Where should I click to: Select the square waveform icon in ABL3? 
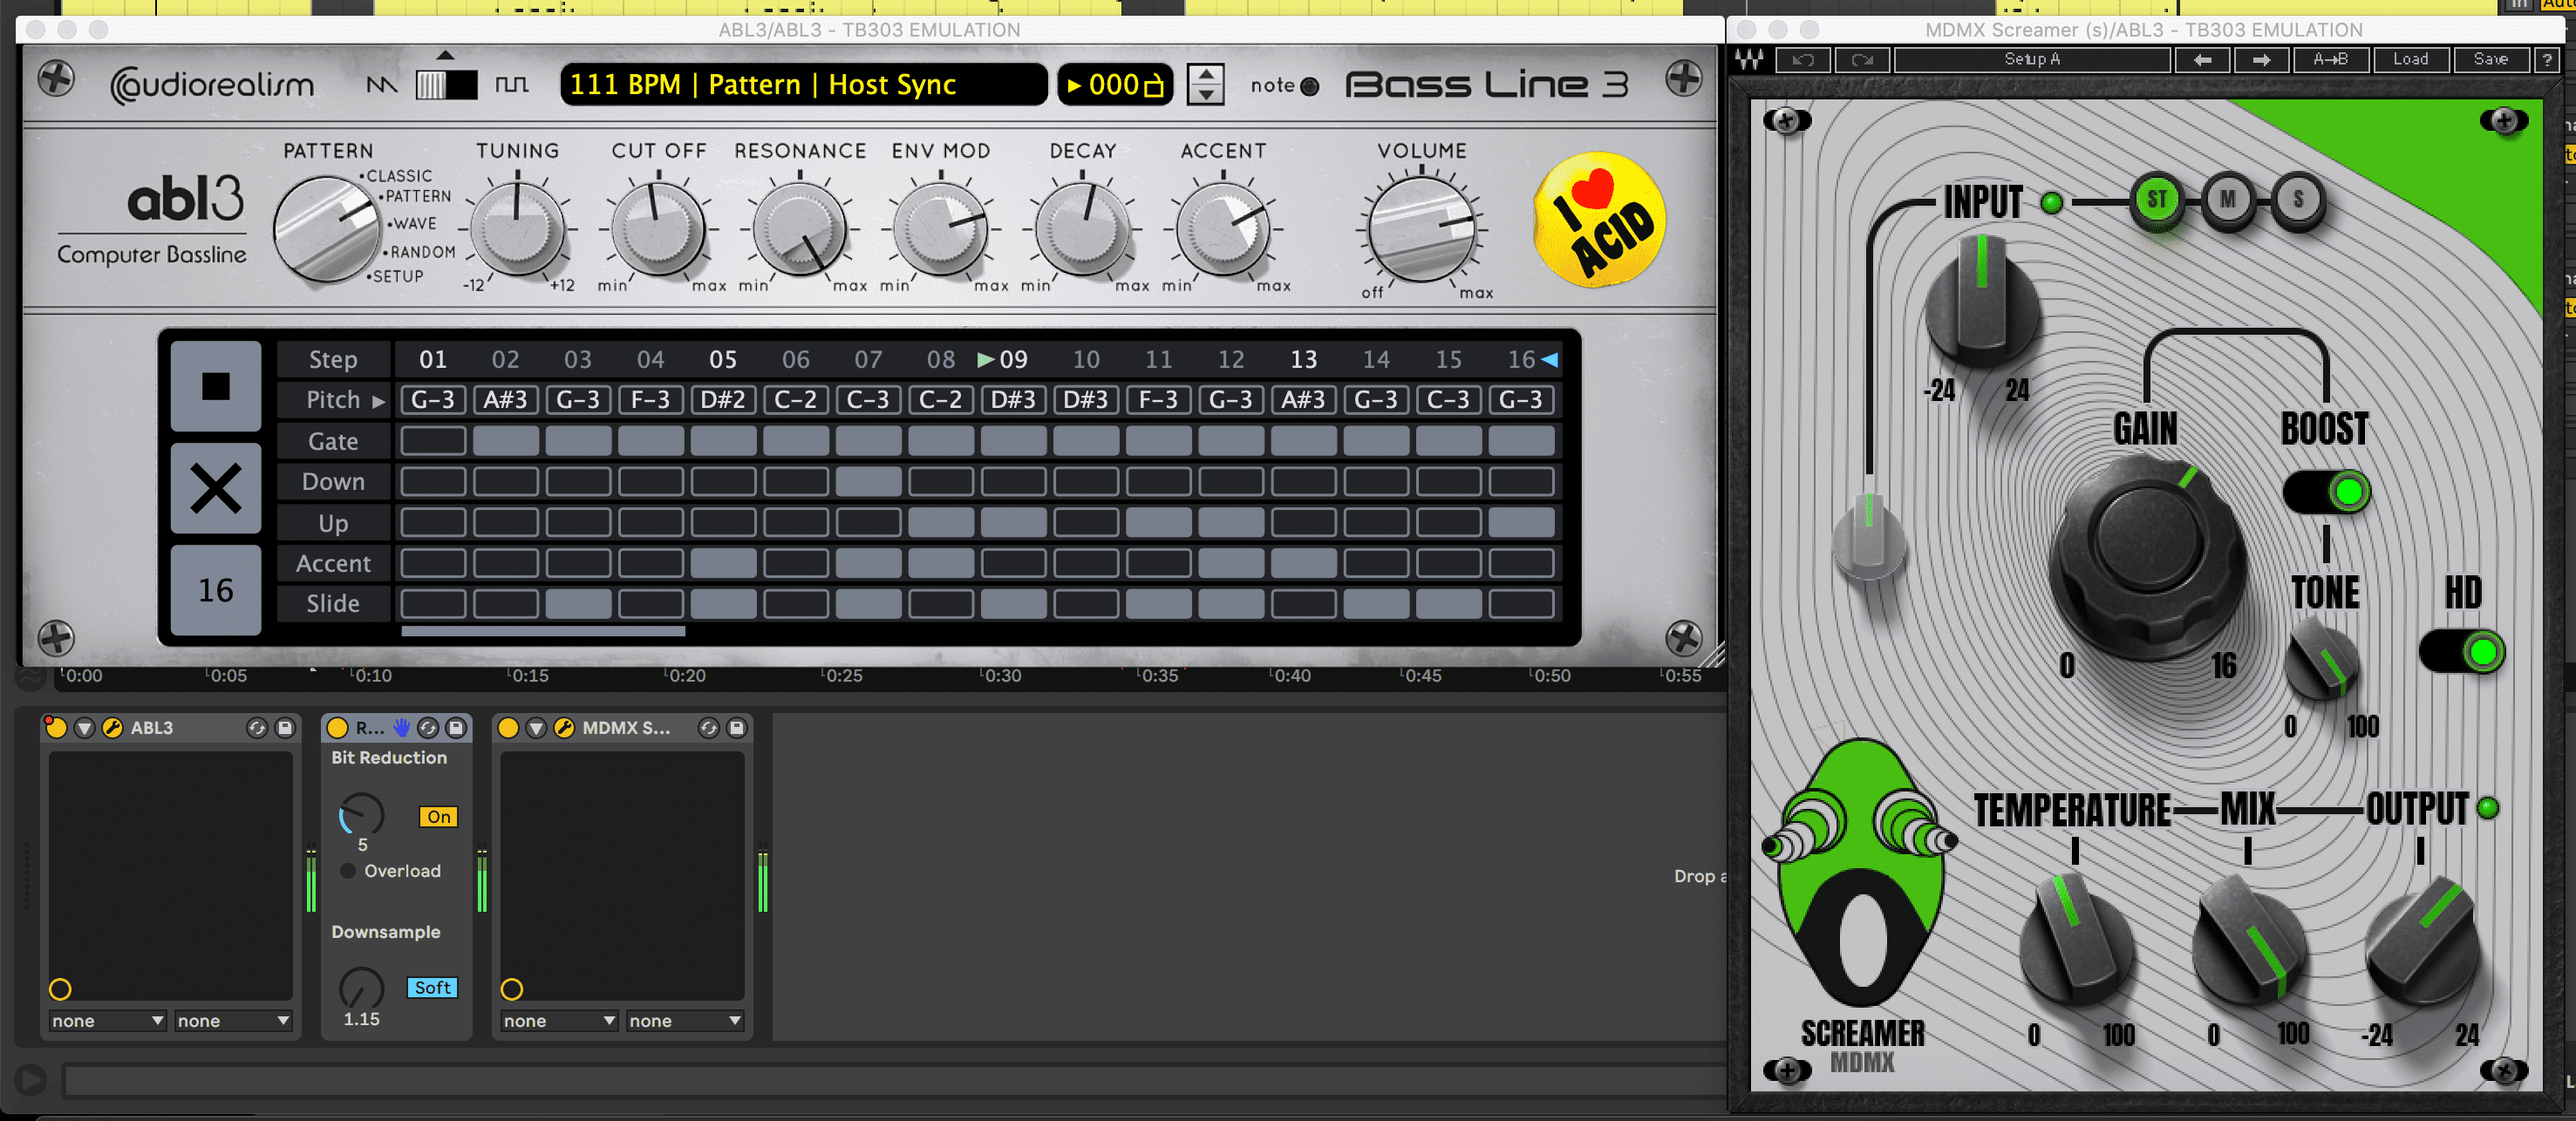pyautogui.click(x=512, y=85)
